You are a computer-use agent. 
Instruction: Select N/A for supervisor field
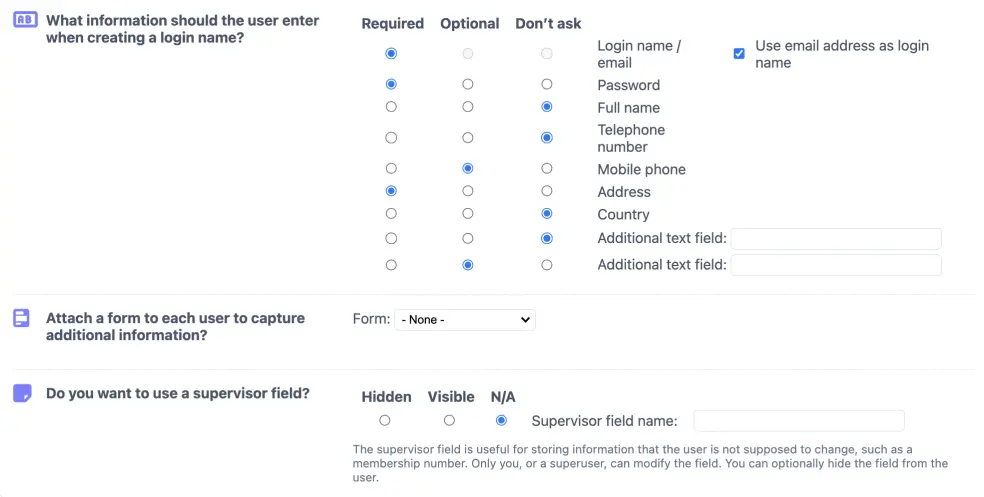click(x=502, y=421)
